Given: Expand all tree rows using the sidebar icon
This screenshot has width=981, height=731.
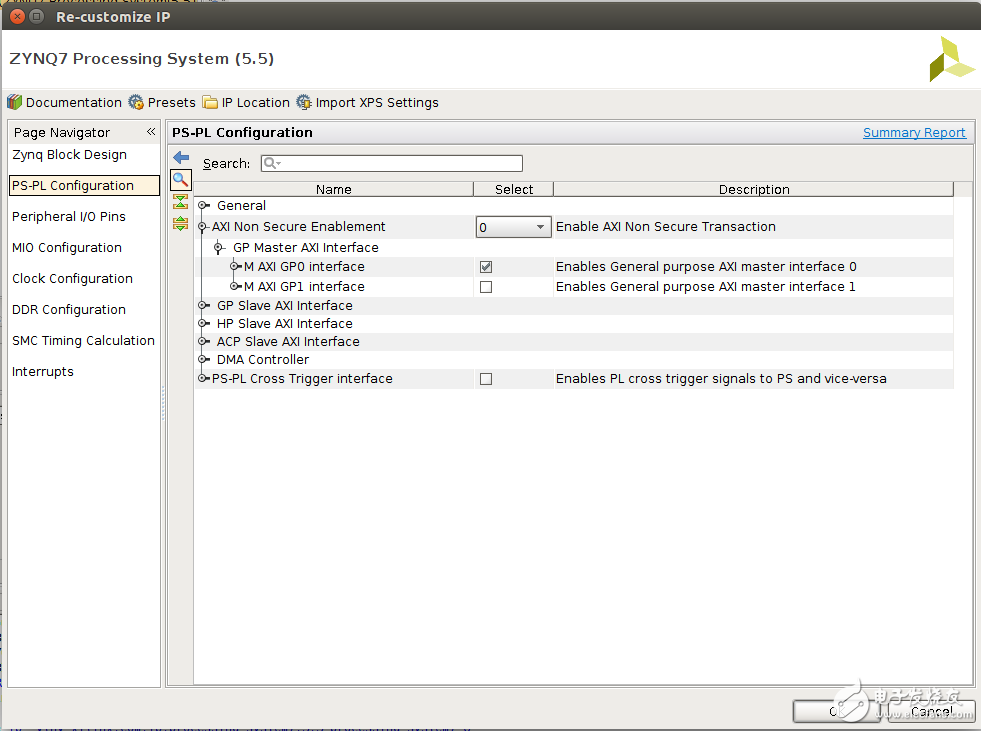Looking at the screenshot, I should click(x=181, y=223).
